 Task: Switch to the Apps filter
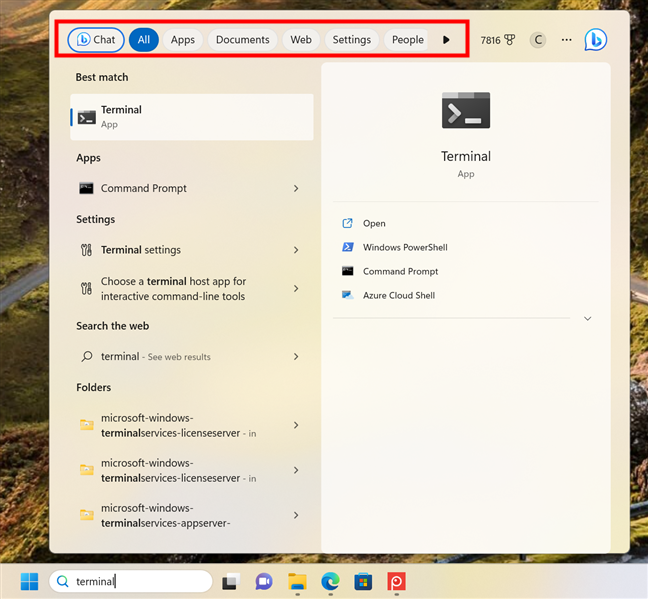183,40
